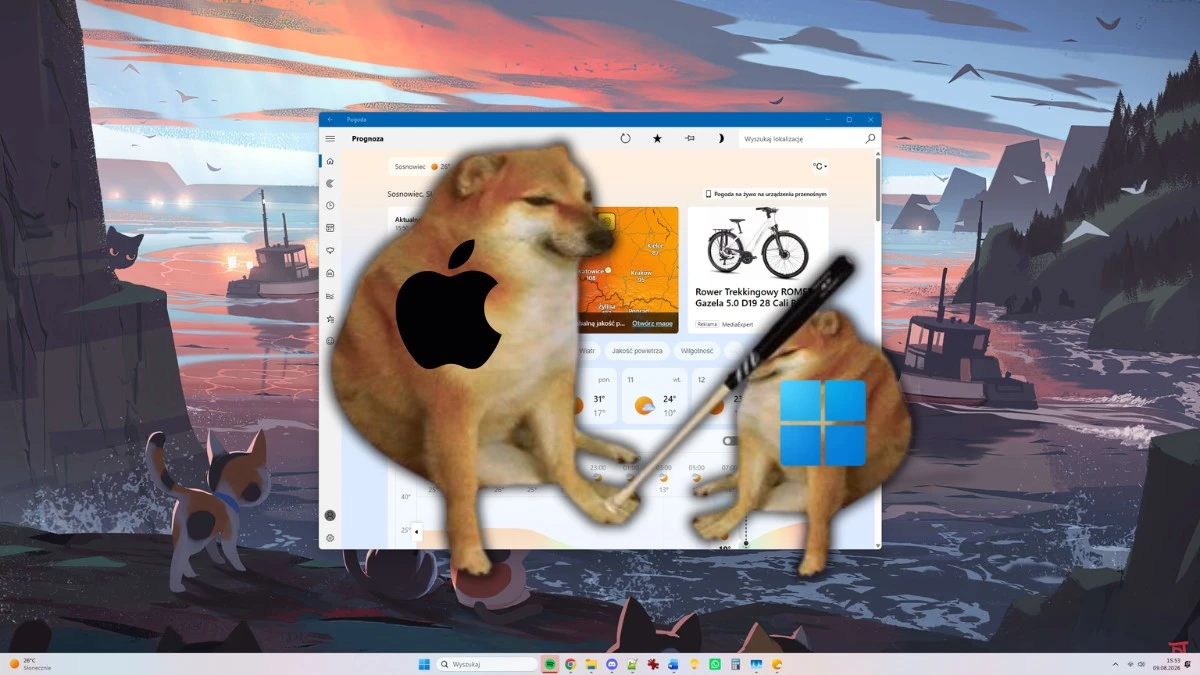Open WhatsApp from the taskbar
1200x675 pixels.
(x=715, y=664)
